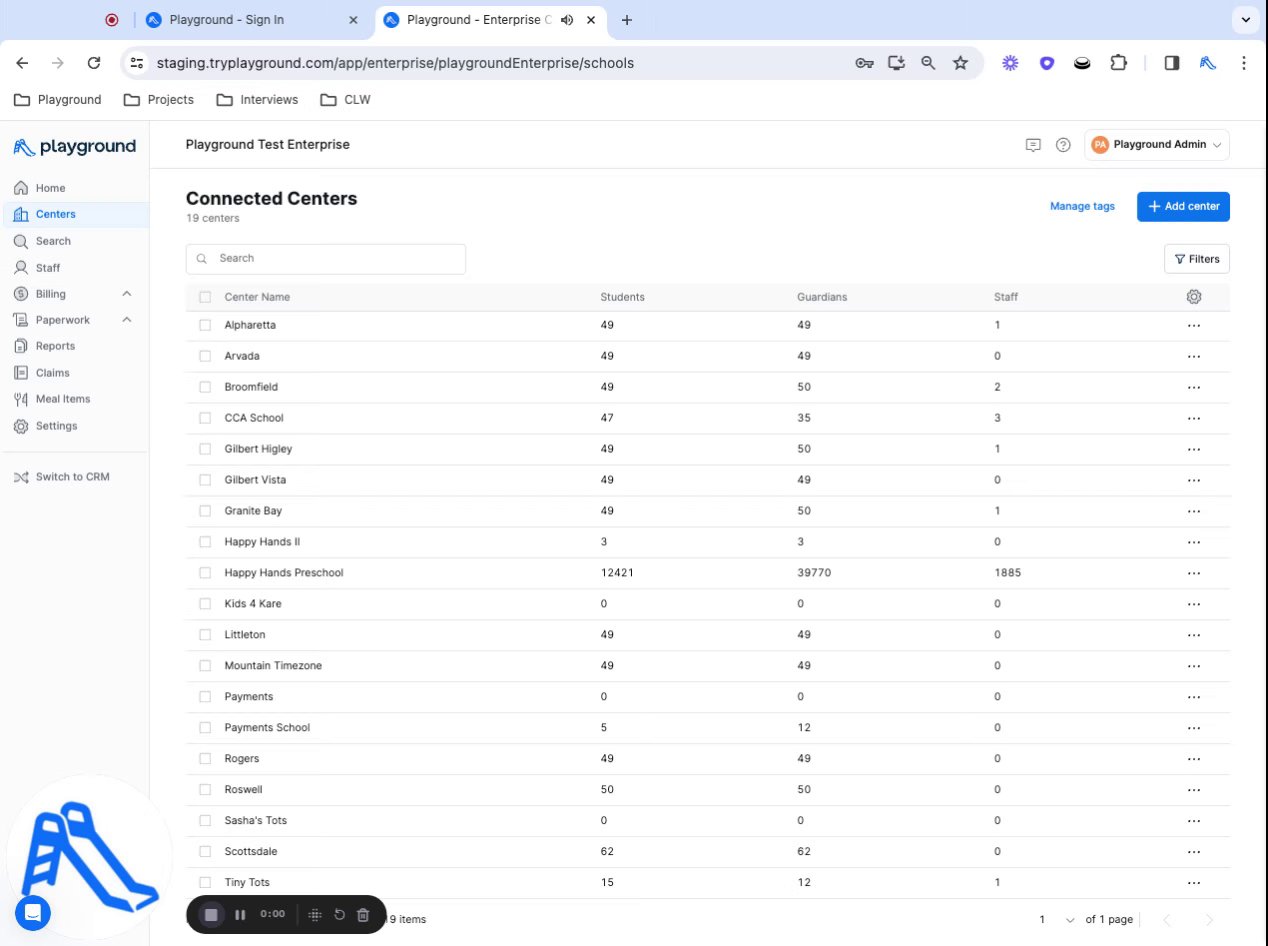Stop the screen recording
This screenshot has height=946, width=1268.
(x=211, y=914)
